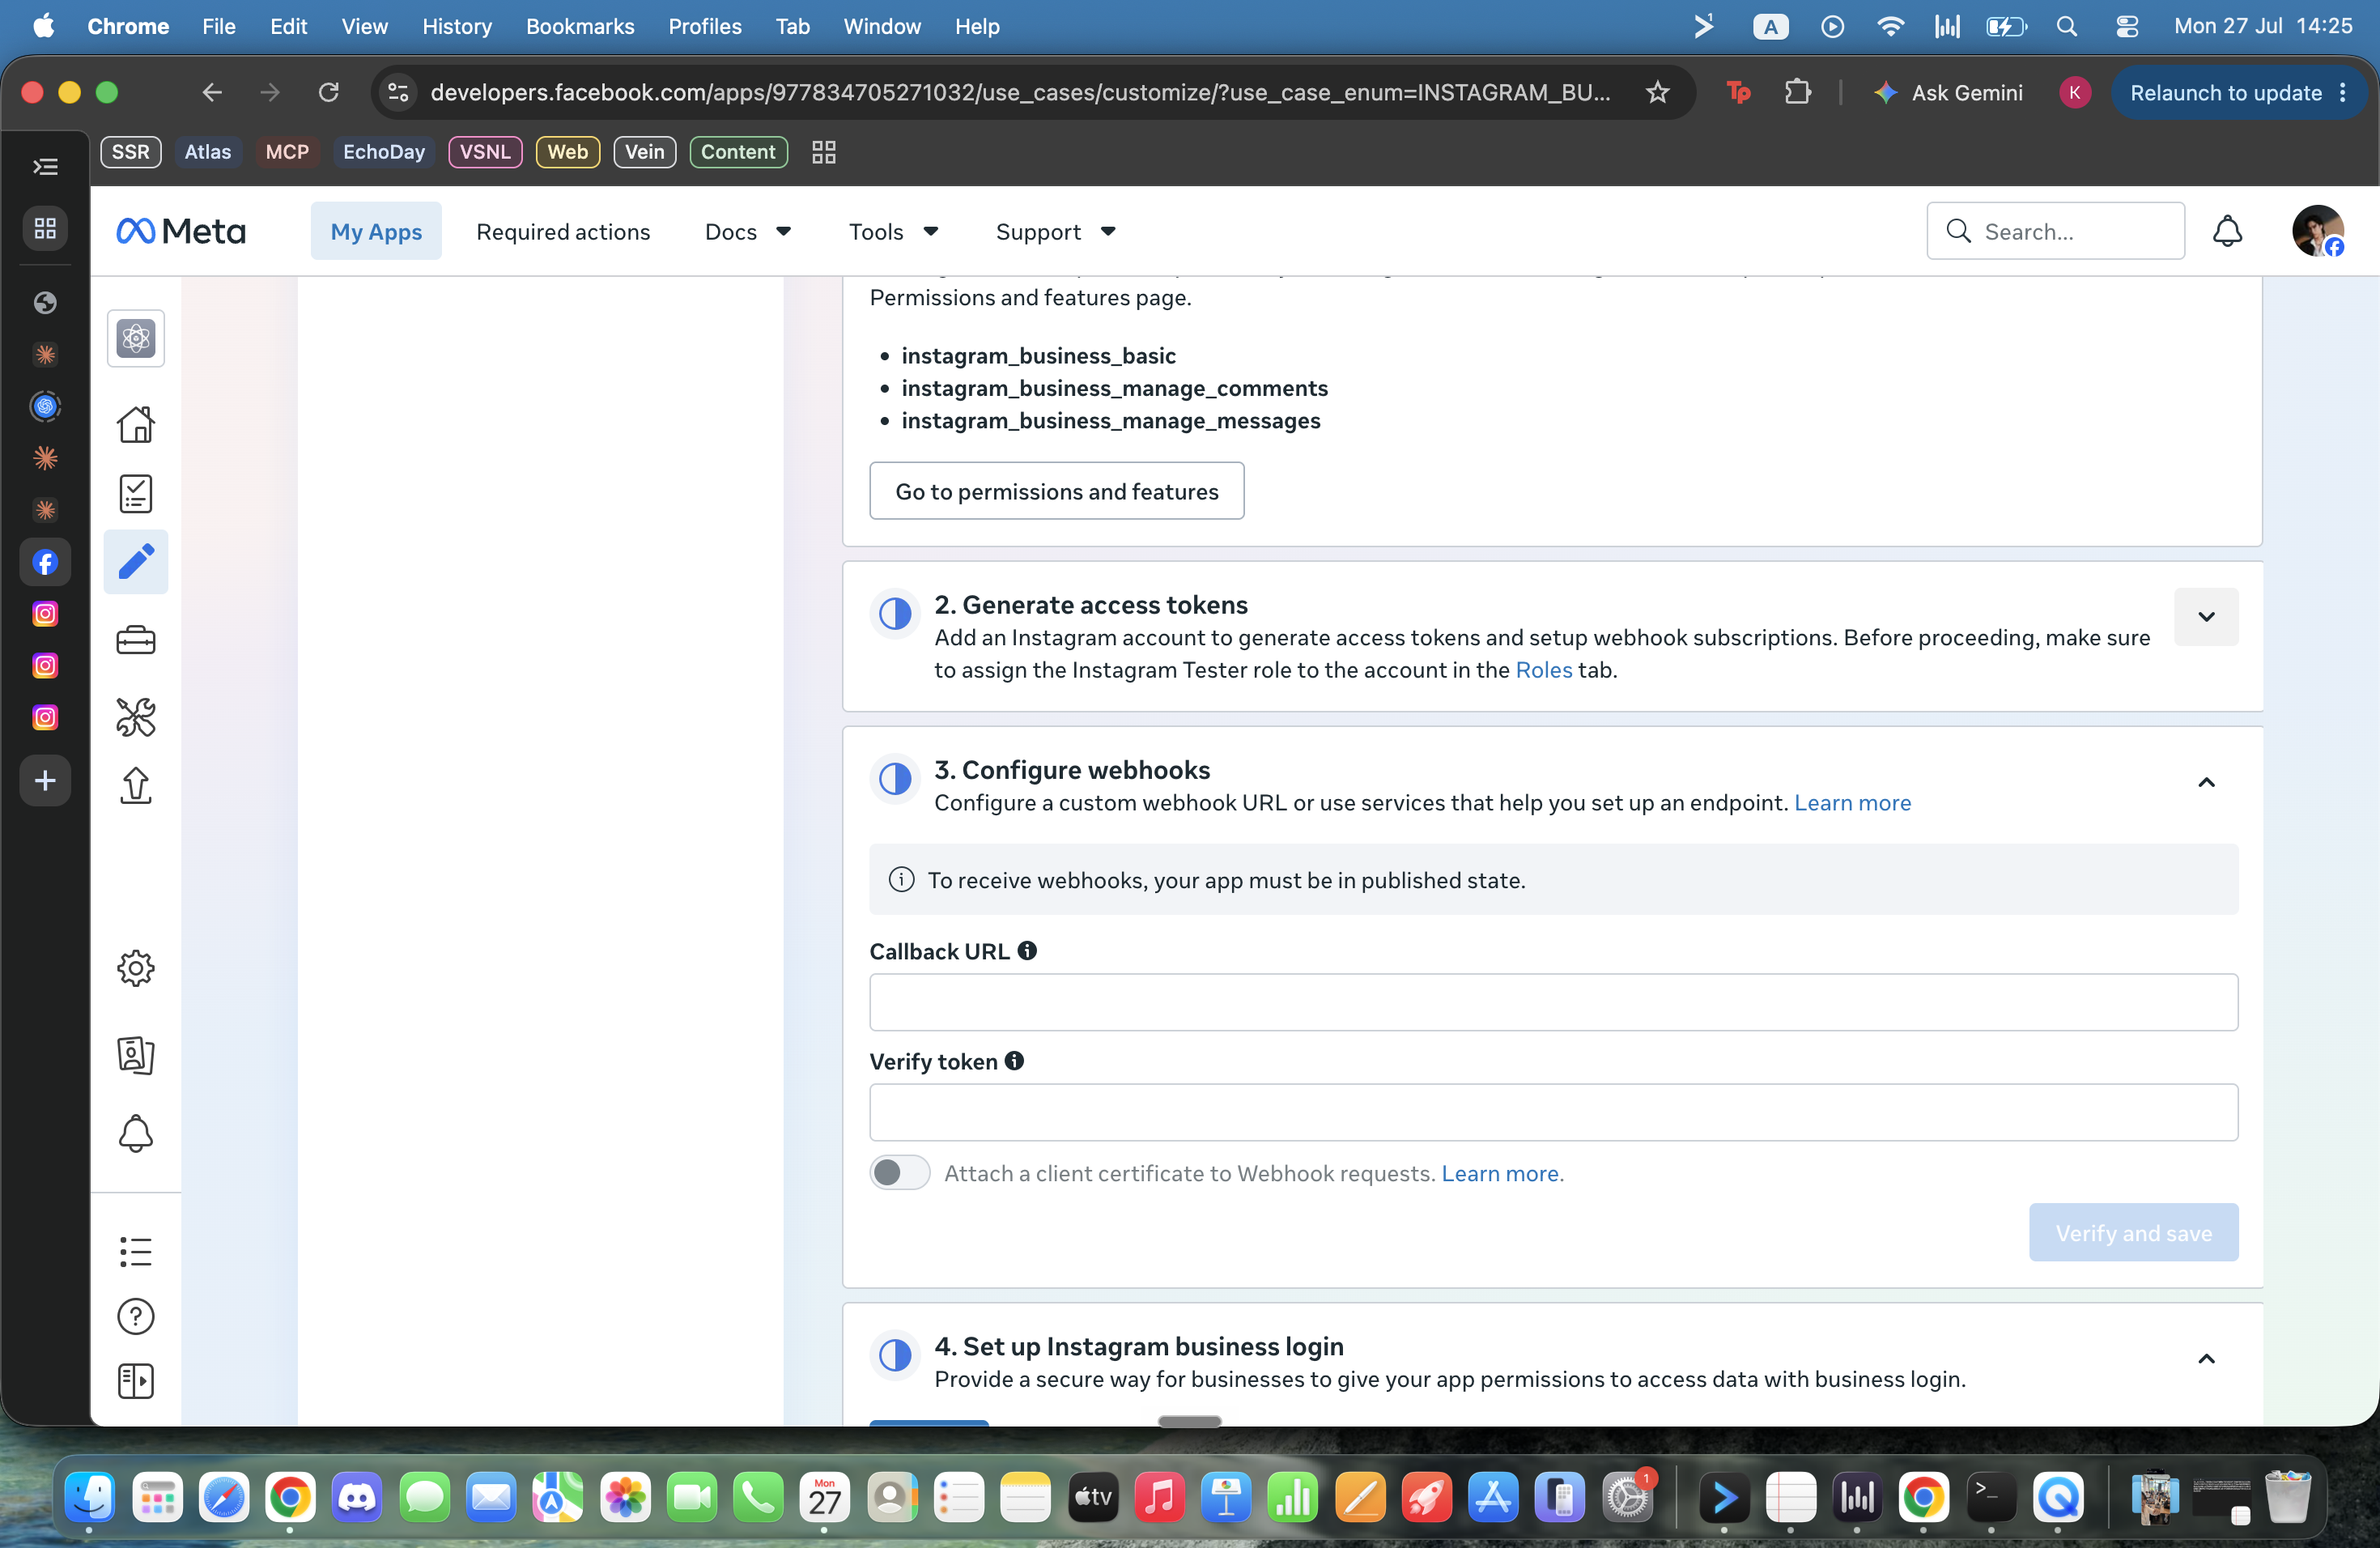
Task: Open the tools wrench icon in sidebar
Action: (136, 717)
